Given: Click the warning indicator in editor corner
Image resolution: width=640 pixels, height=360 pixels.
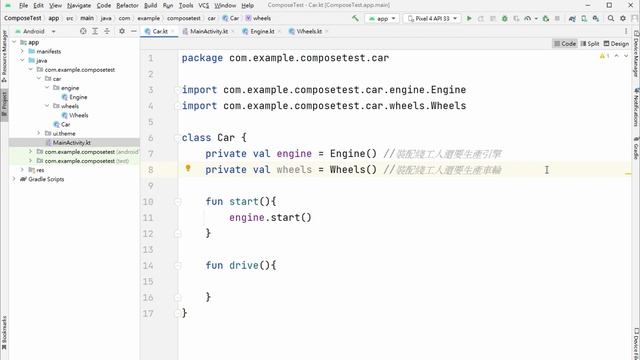Looking at the screenshot, I should click(604, 56).
